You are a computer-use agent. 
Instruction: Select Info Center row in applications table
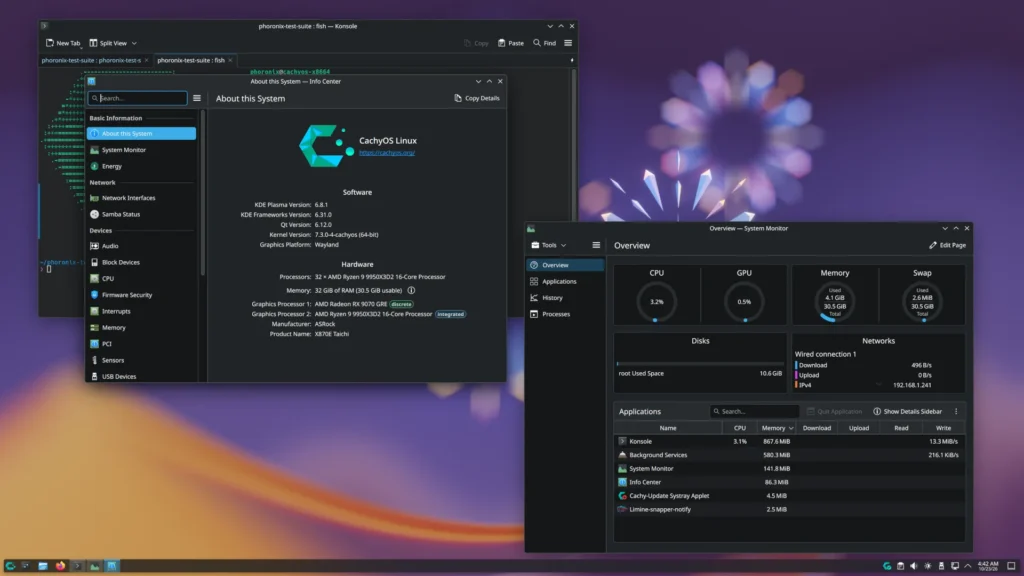point(789,483)
